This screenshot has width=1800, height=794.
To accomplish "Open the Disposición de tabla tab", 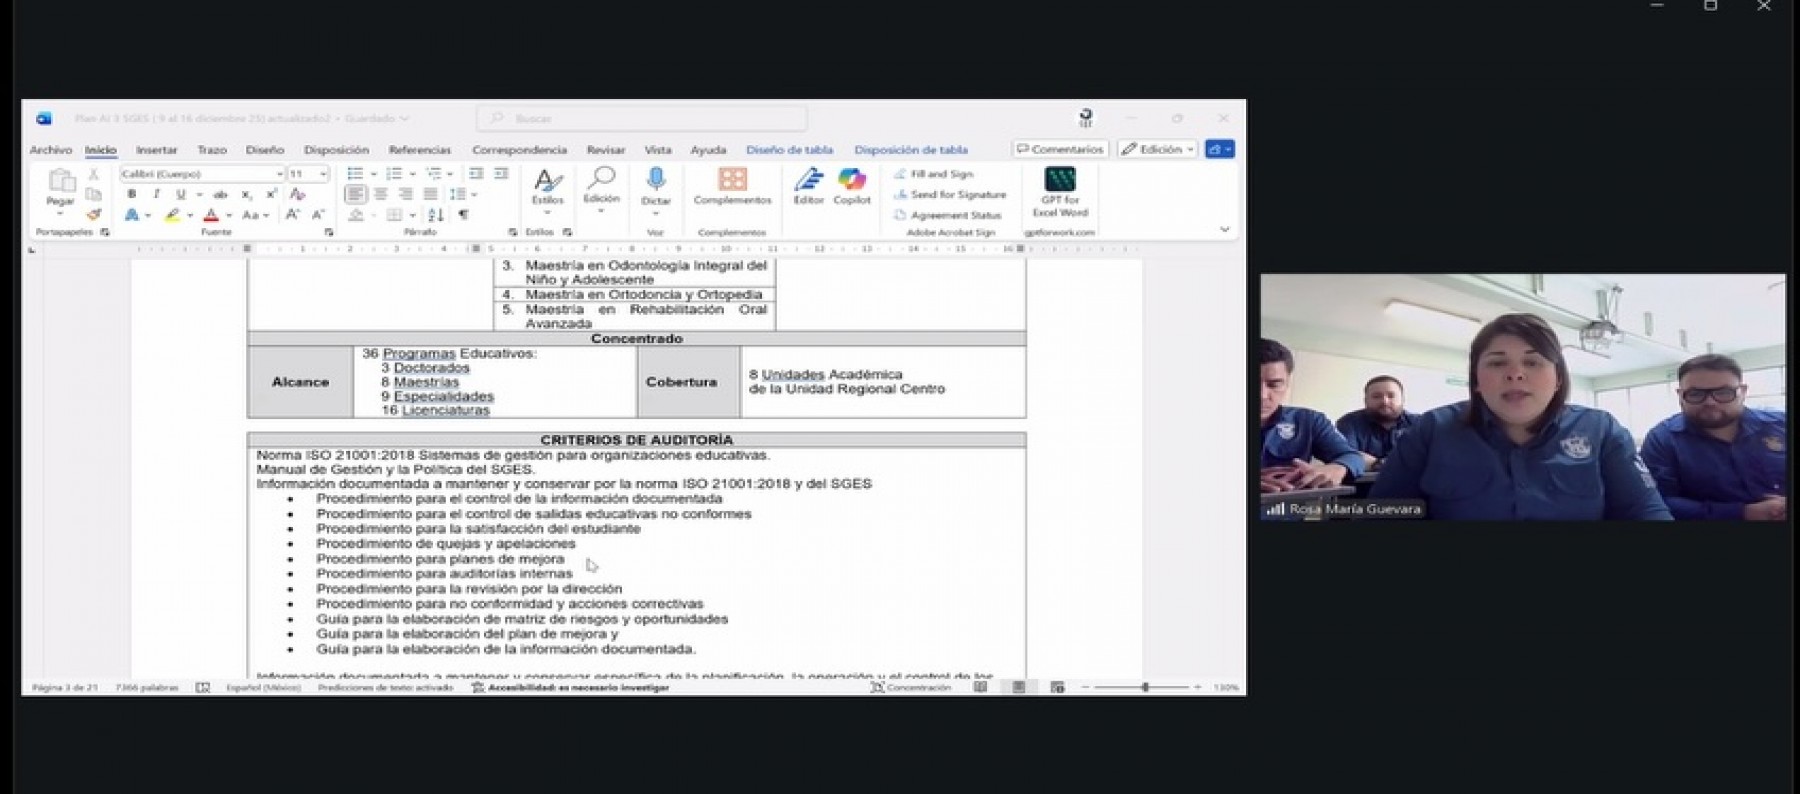I will point(911,150).
